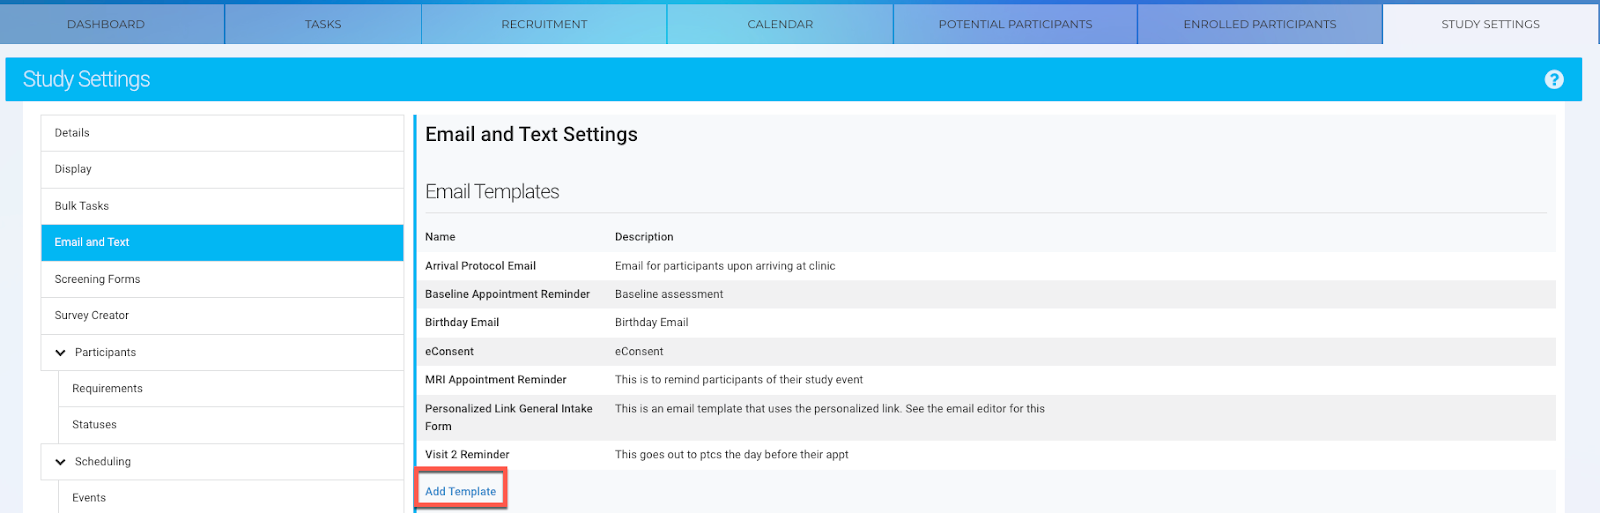Open the Birthday Email template row

point(985,322)
